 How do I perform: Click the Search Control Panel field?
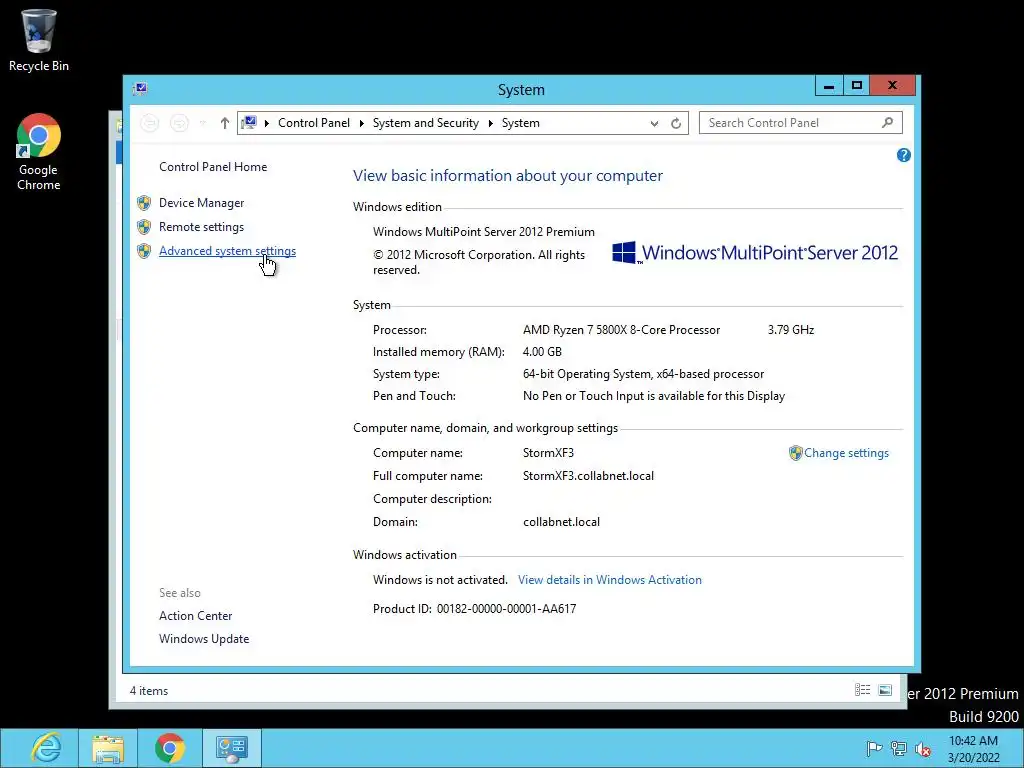pyautogui.click(x=801, y=123)
